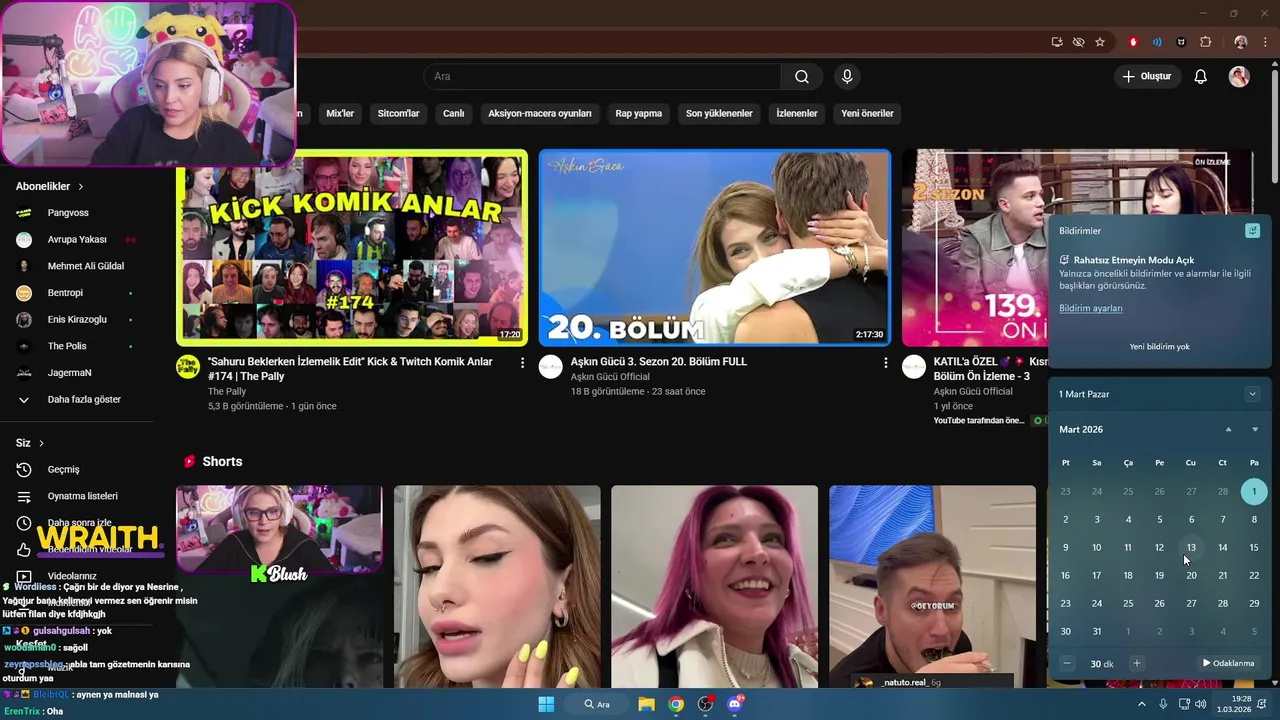Select the Mix'ler filter chip
The width and height of the screenshot is (1280, 720).
pyautogui.click(x=340, y=113)
